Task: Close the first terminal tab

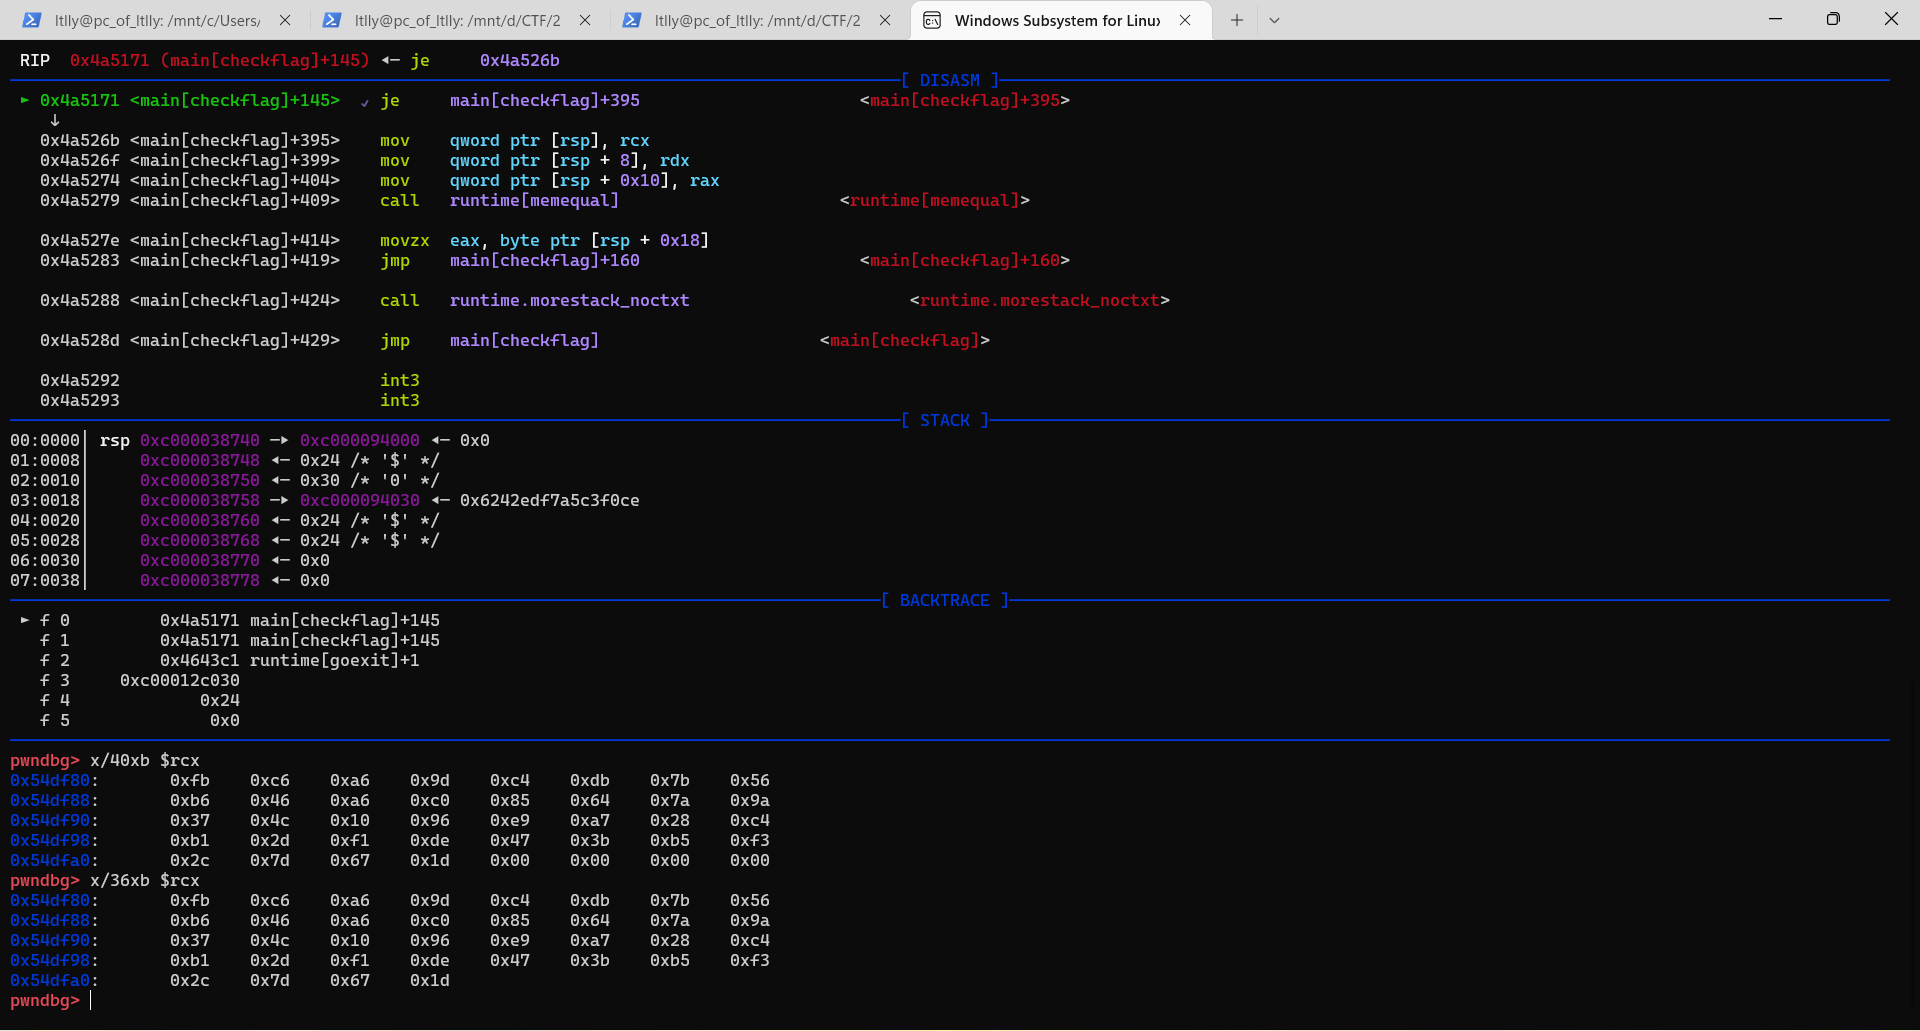Action: (x=285, y=20)
